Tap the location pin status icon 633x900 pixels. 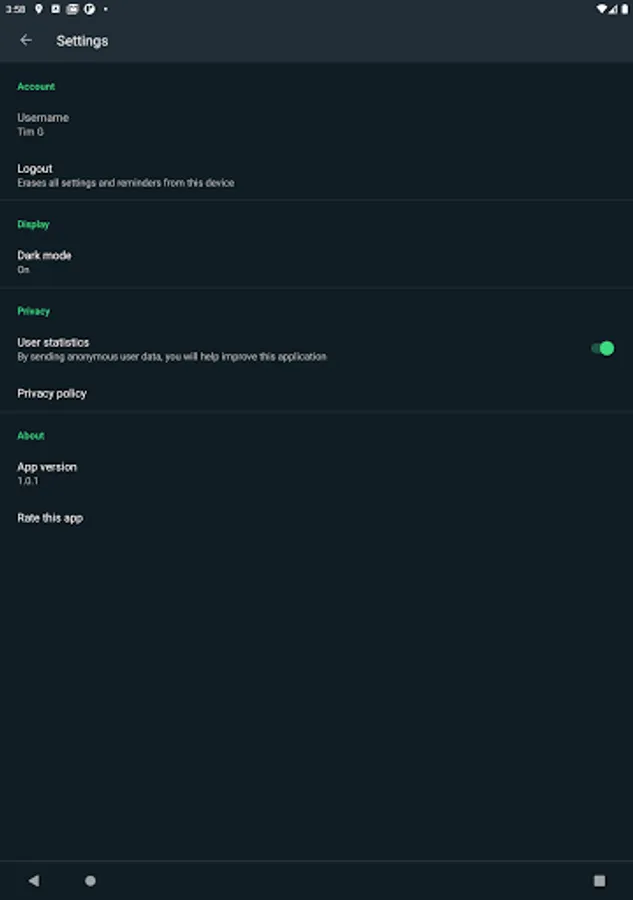pos(39,8)
